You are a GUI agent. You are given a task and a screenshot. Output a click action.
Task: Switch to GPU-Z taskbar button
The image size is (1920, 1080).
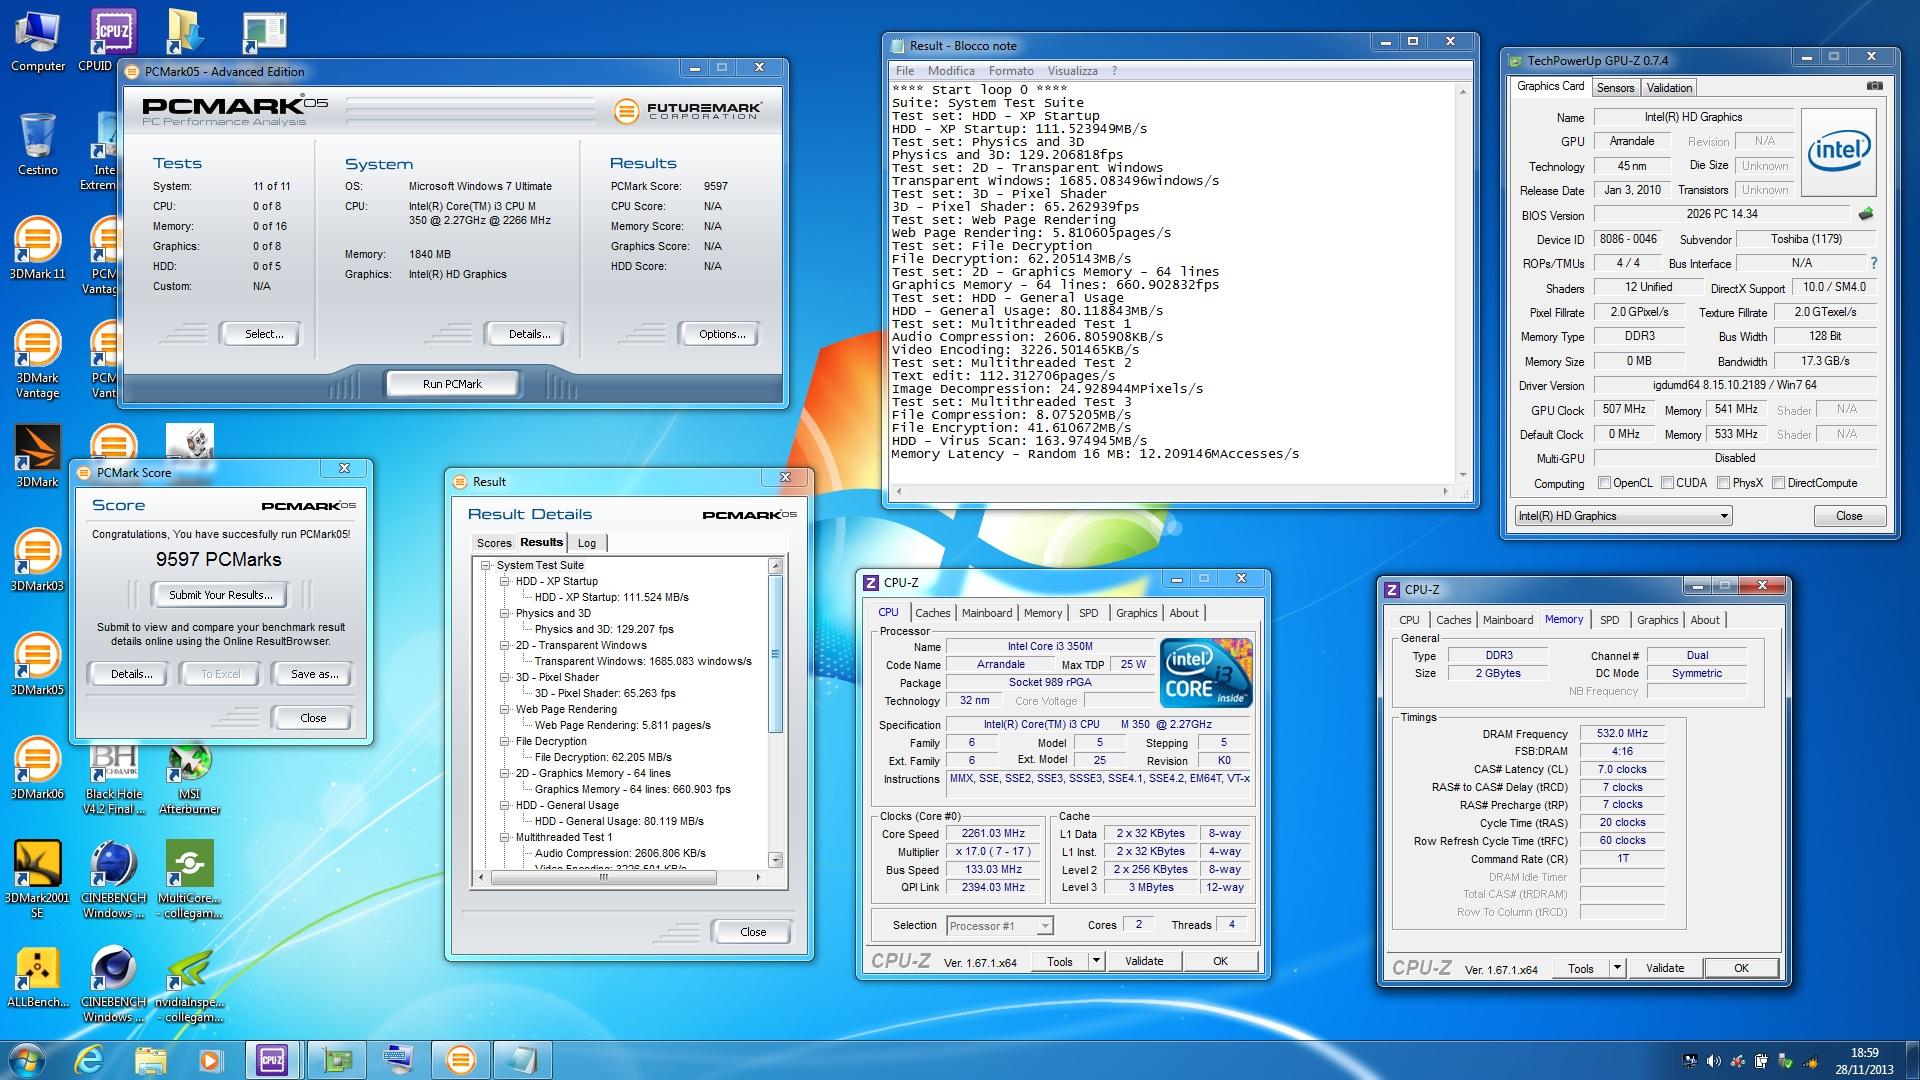pos(336,1060)
